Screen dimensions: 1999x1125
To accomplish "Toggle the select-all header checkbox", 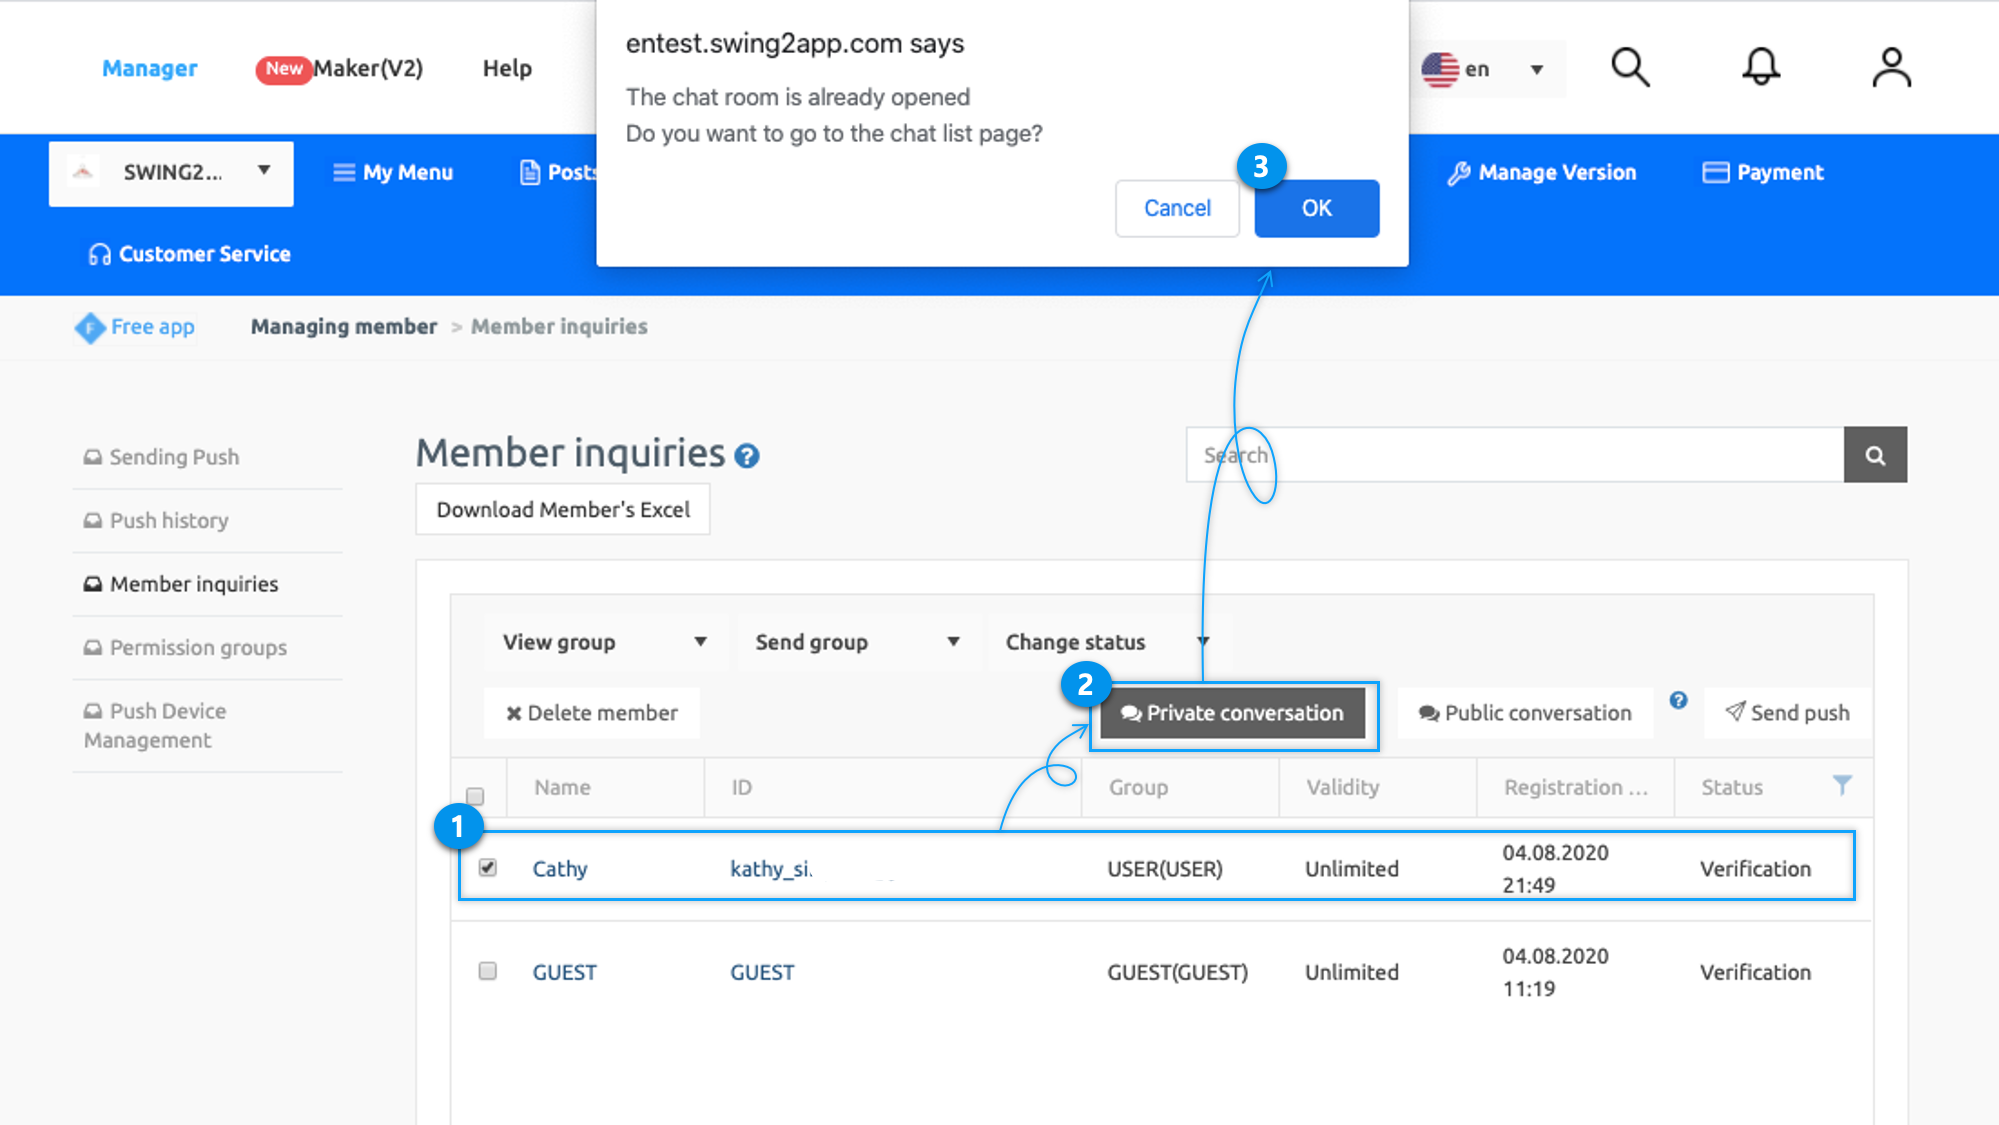I will pos(475,796).
